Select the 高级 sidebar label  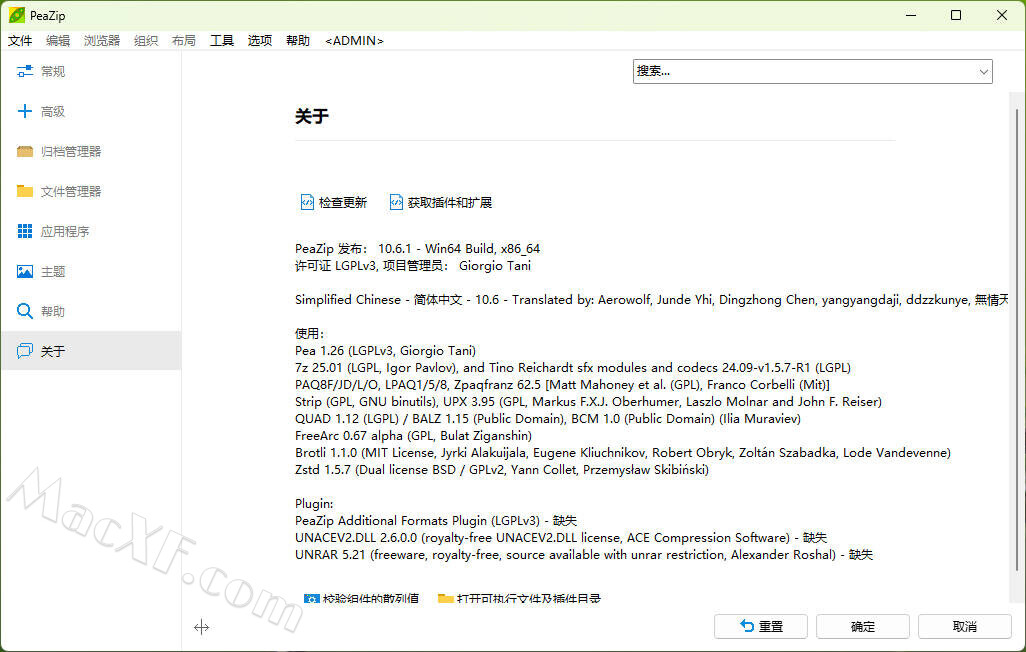click(53, 111)
